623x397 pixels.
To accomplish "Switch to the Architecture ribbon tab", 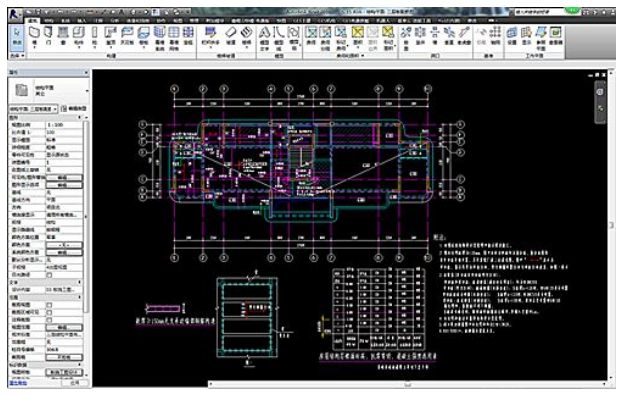I will (x=32, y=21).
